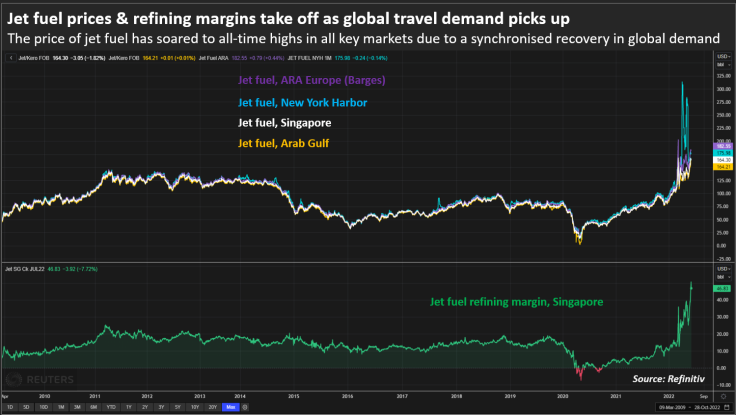Toggle the Max time range button
Image resolution: width=736 pixels, height=415 pixels.
(230, 407)
